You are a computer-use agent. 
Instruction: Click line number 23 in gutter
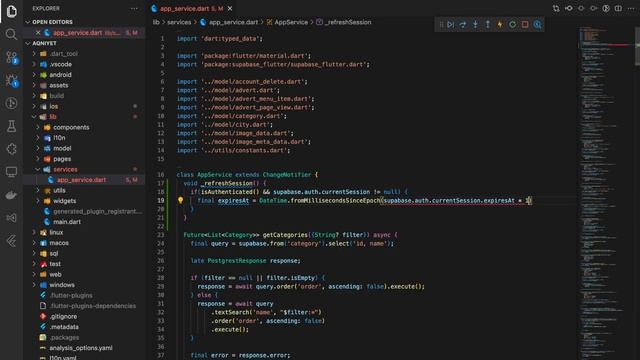[x=161, y=235]
